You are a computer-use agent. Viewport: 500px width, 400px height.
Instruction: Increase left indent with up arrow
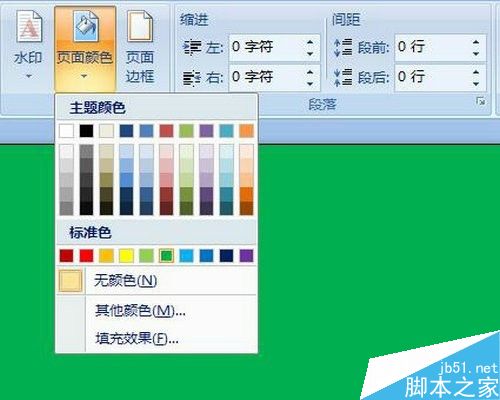[x=310, y=42]
